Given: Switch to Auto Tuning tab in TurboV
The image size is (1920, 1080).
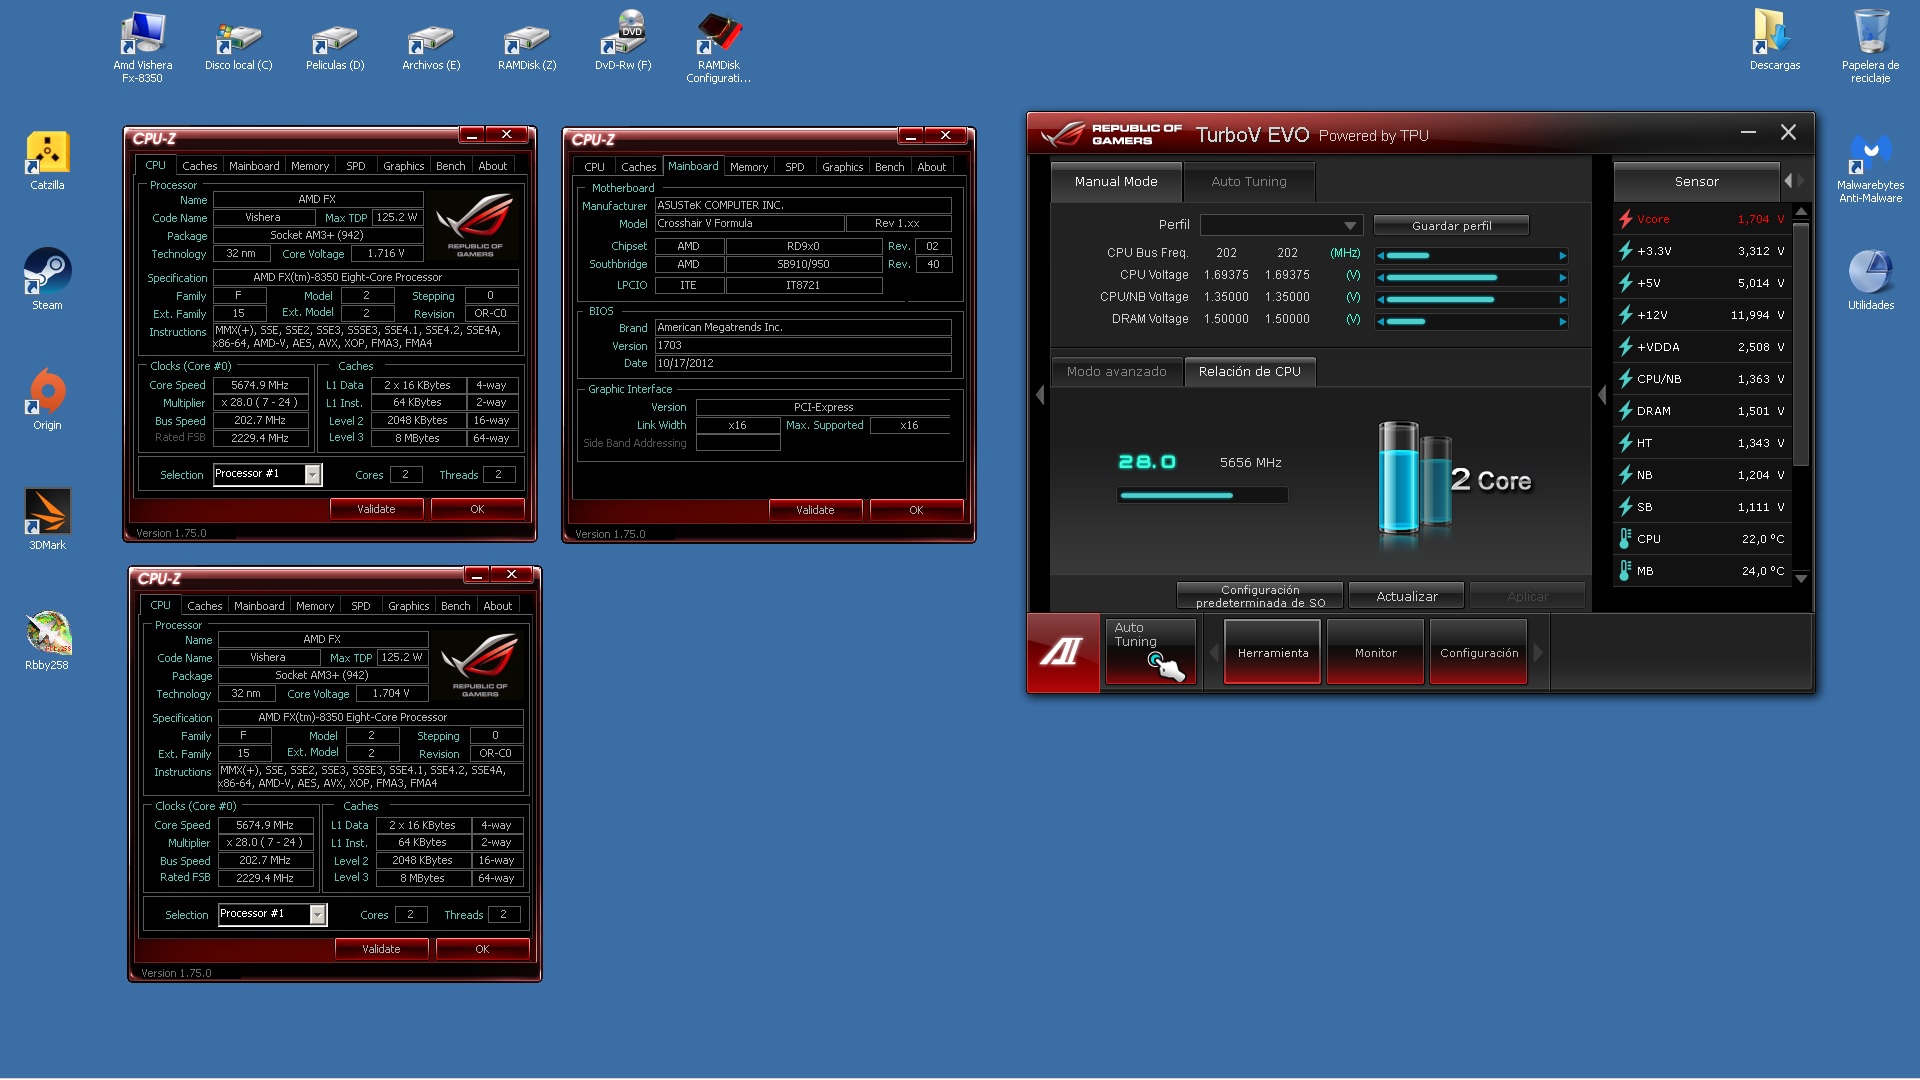Looking at the screenshot, I should 1249,181.
